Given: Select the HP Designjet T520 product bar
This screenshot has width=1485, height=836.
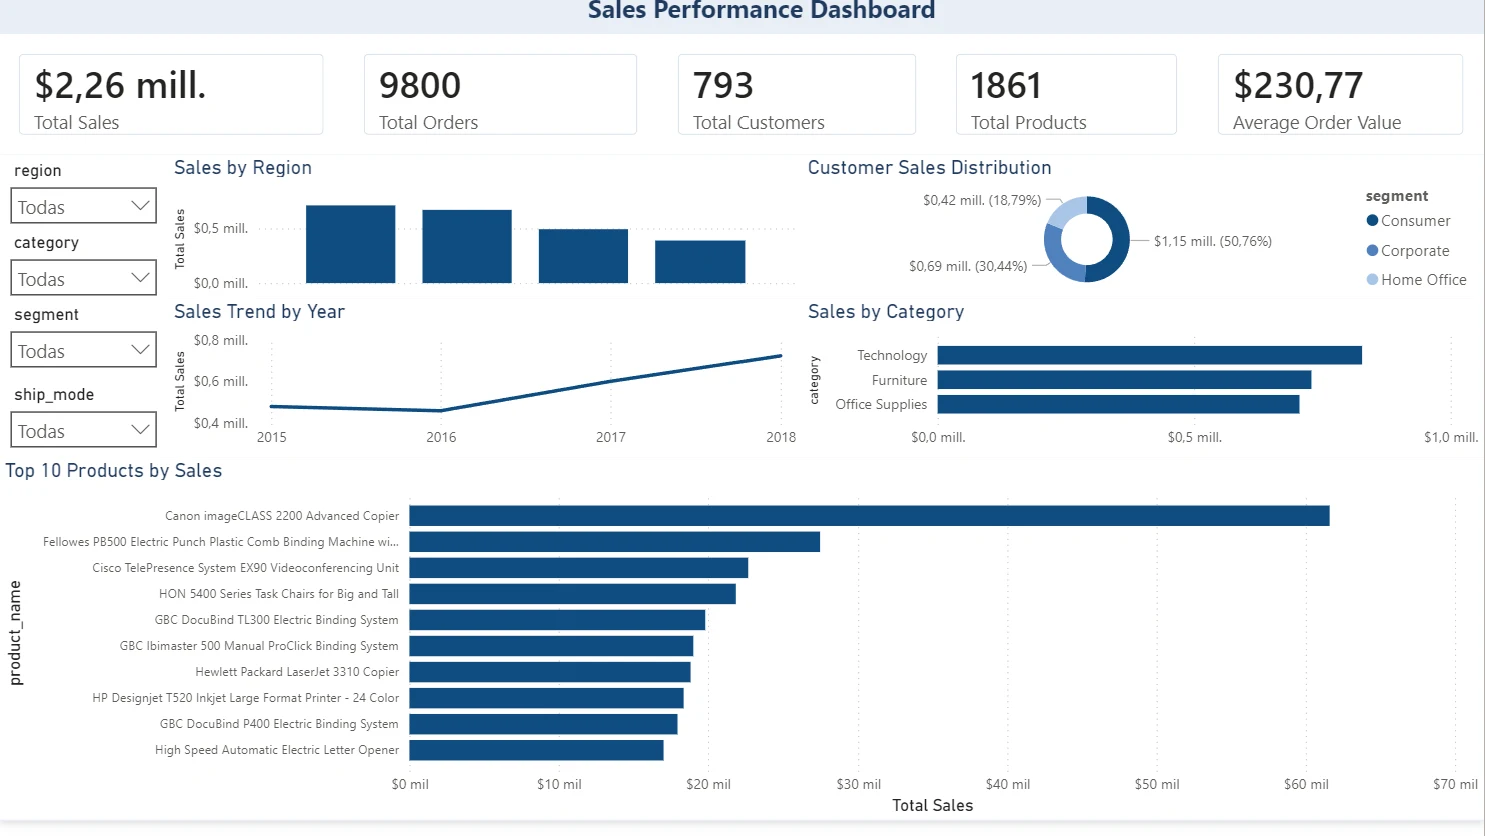Looking at the screenshot, I should tap(547, 698).
